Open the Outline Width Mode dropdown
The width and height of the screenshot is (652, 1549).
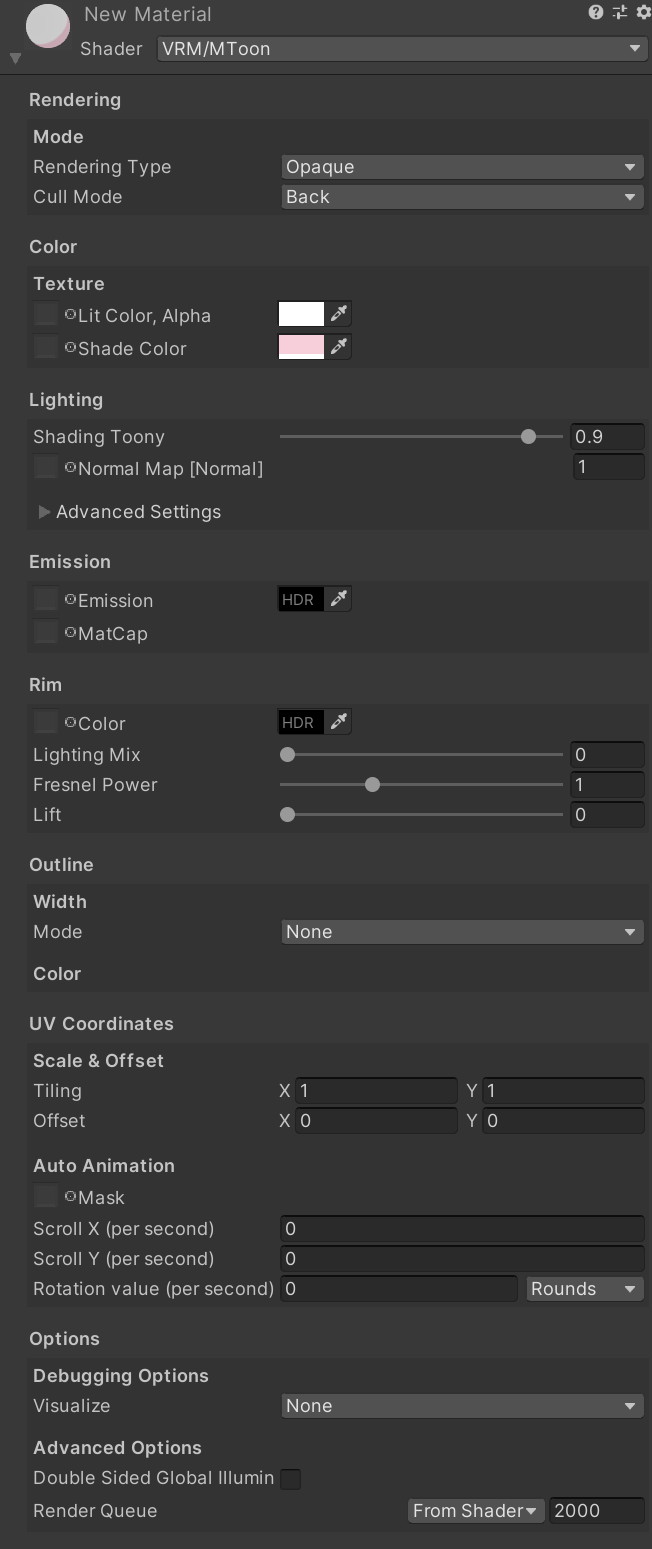(x=461, y=931)
